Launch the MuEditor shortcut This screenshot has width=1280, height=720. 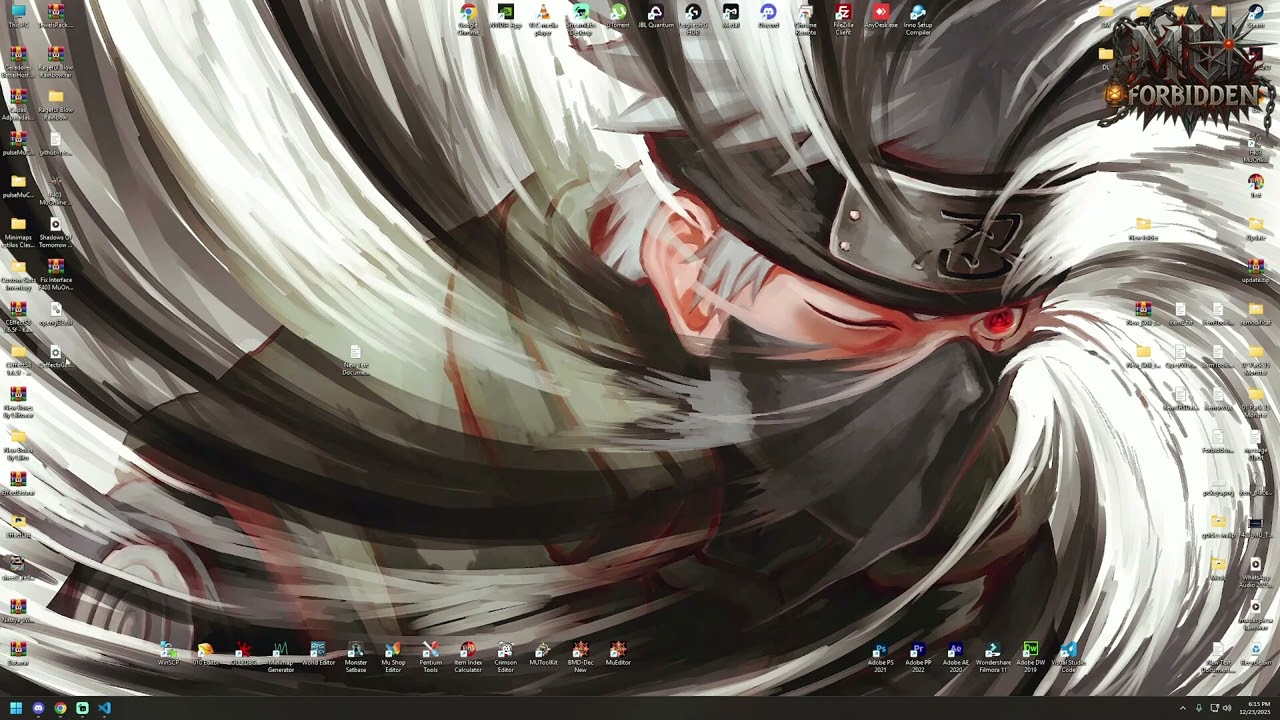pyautogui.click(x=618, y=655)
